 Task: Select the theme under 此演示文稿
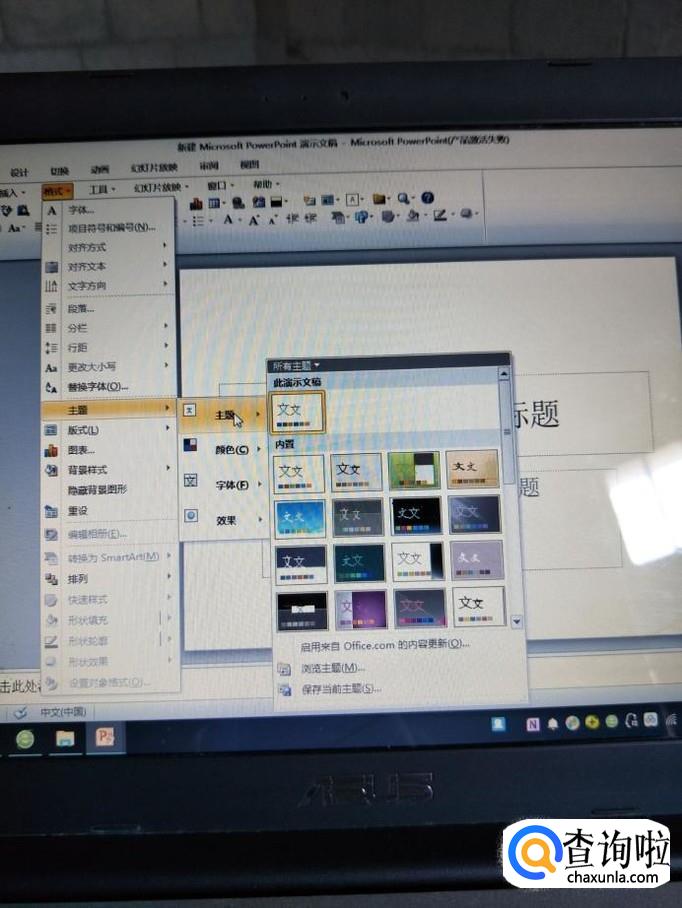pyautogui.click(x=297, y=412)
